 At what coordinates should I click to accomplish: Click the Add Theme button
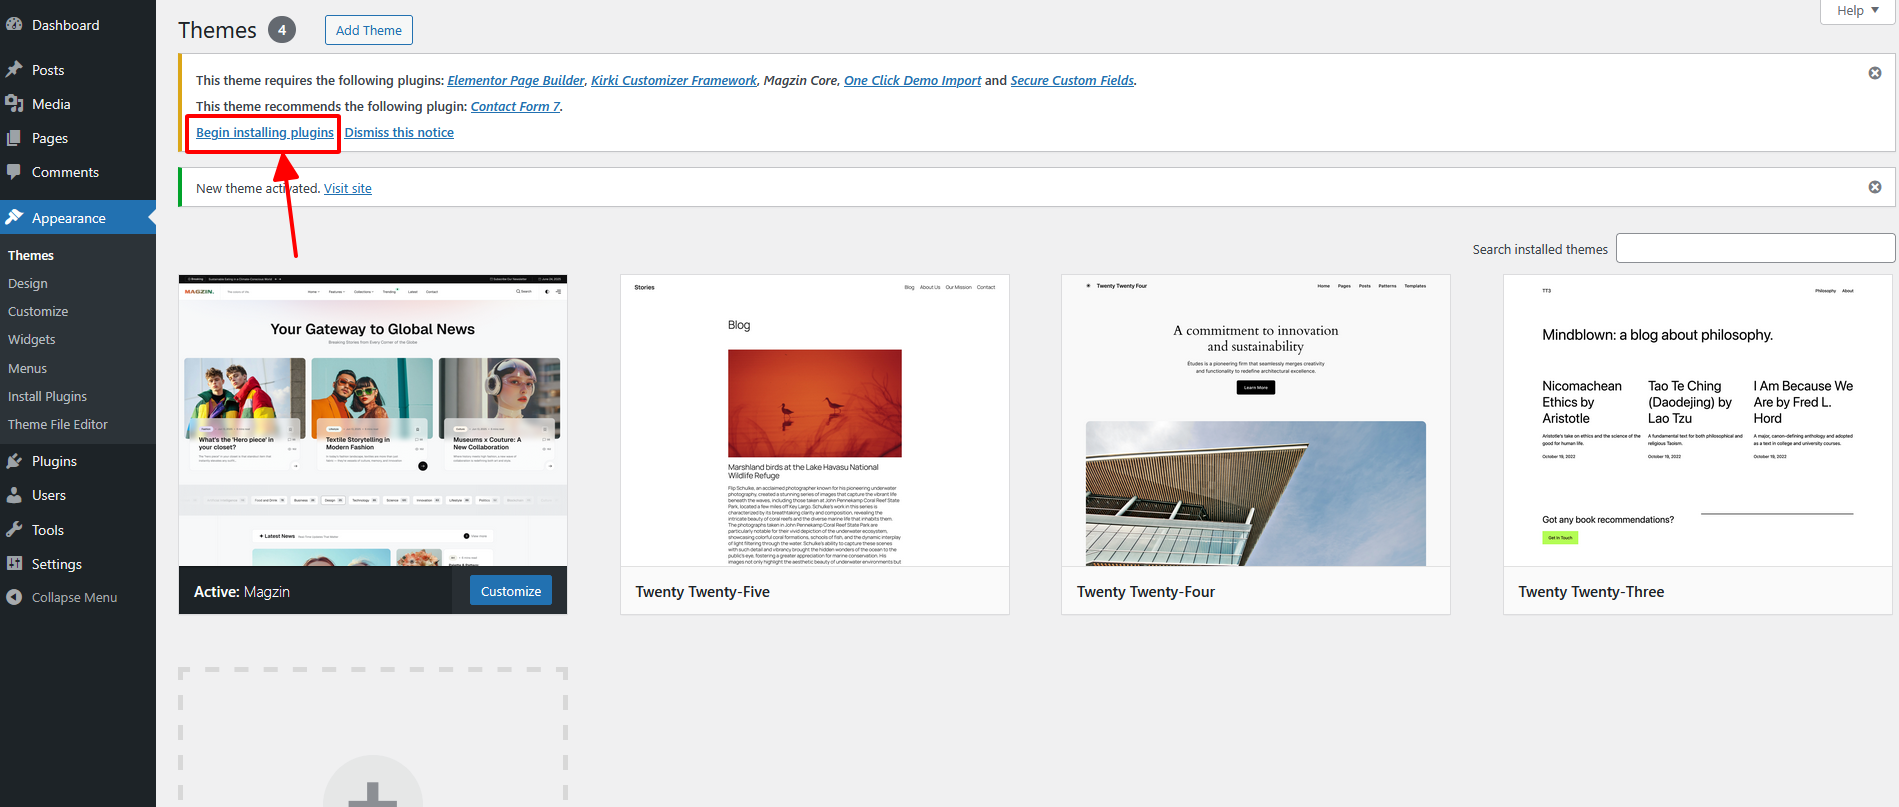tap(368, 30)
